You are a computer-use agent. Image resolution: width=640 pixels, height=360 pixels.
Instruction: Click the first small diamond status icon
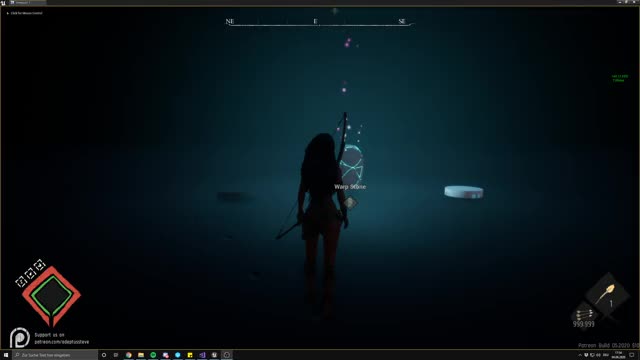point(20,281)
